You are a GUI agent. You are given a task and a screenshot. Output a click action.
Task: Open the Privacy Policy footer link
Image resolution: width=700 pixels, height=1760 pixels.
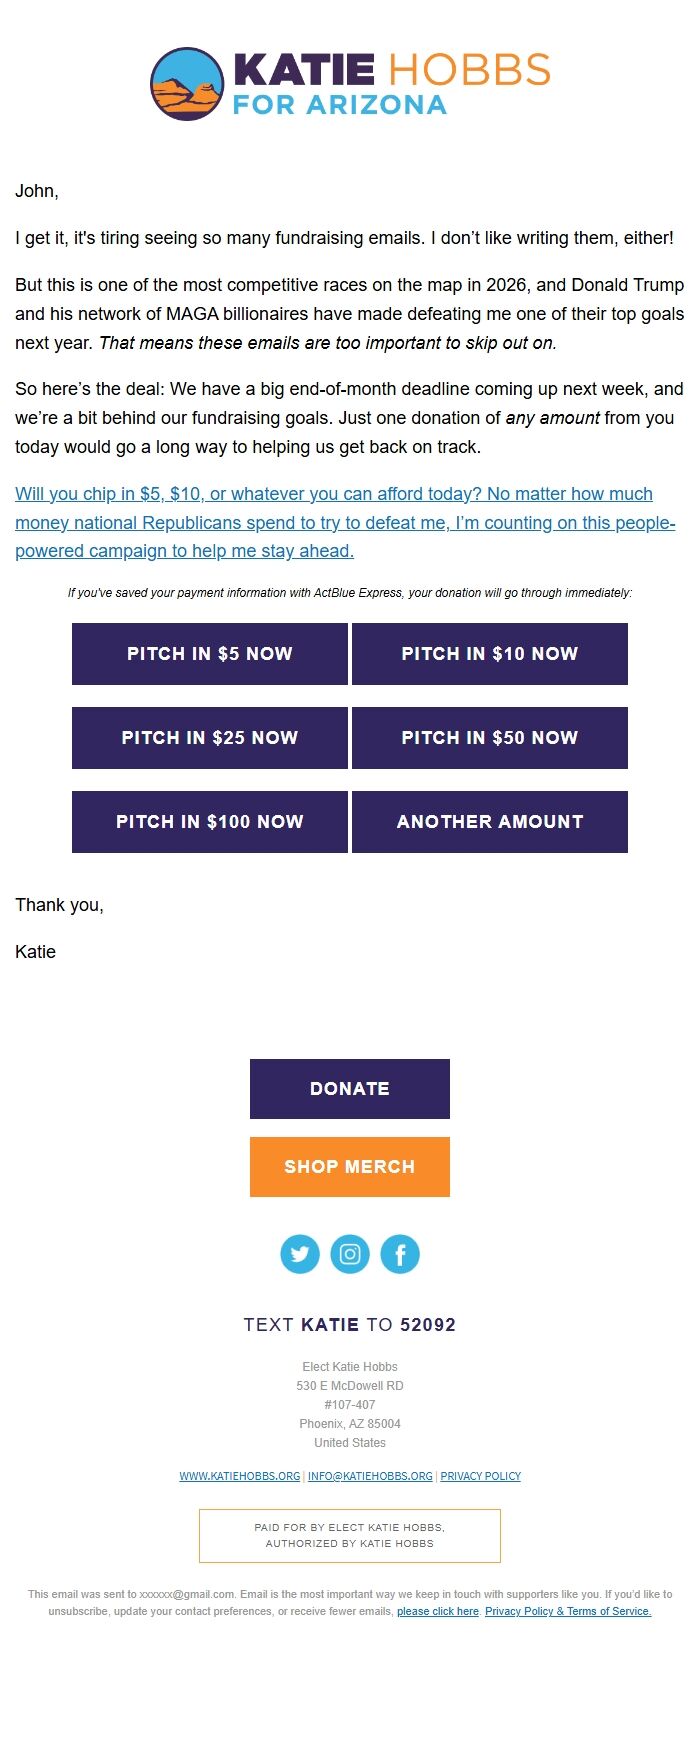tap(481, 1476)
